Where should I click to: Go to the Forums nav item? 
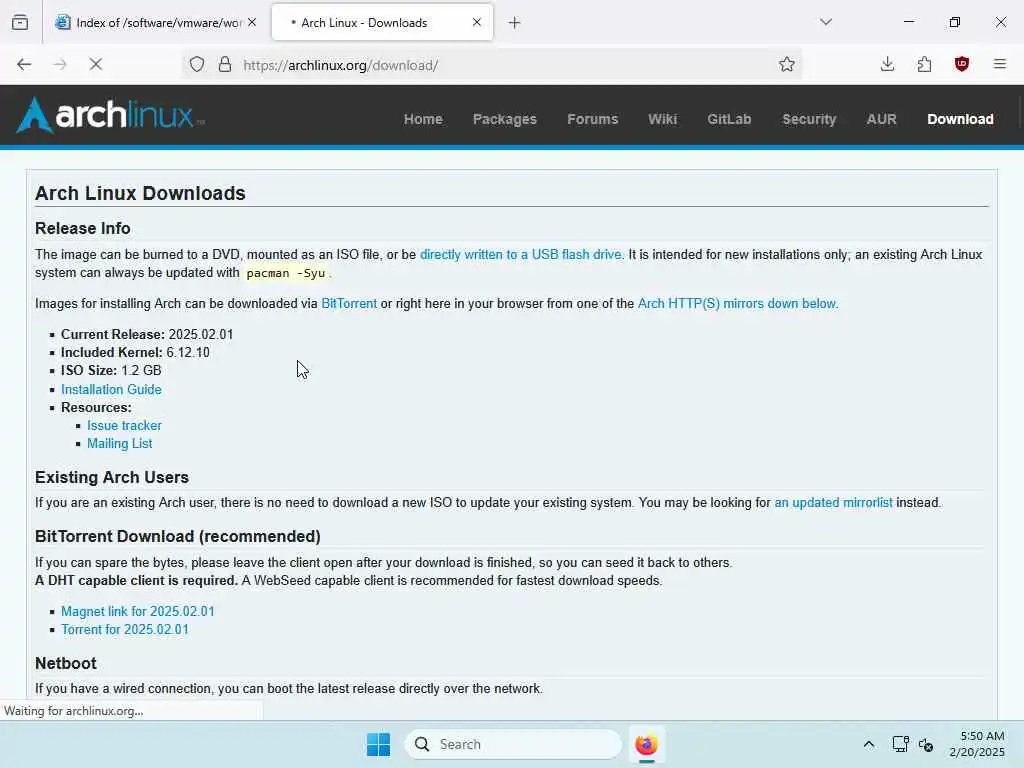click(592, 119)
